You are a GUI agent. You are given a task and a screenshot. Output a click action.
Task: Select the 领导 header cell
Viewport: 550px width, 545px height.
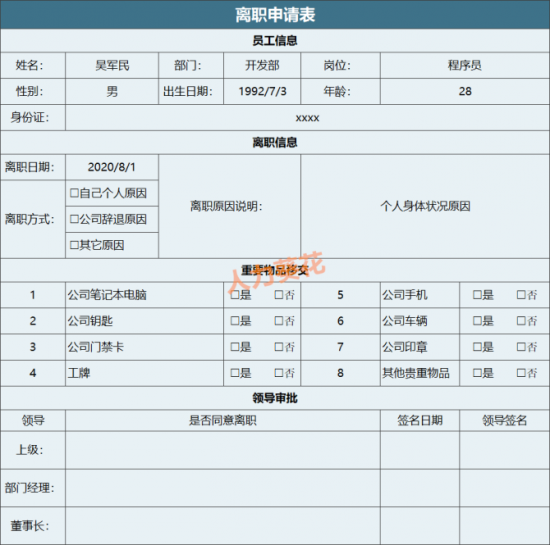pyautogui.click(x=33, y=420)
